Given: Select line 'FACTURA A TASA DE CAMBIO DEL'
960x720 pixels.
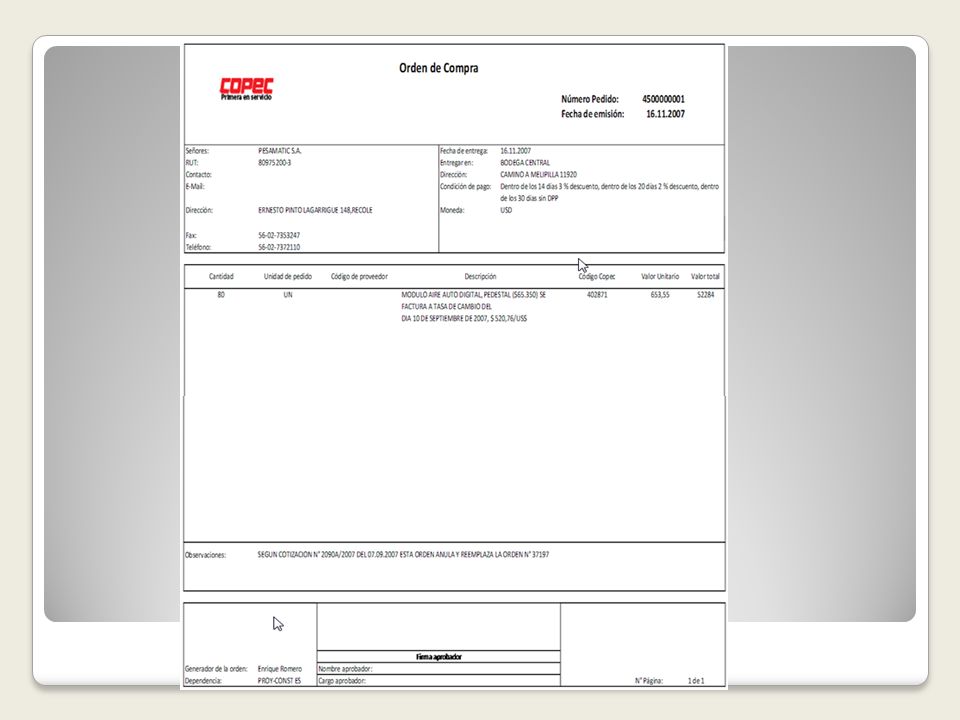Looking at the screenshot, I should [x=446, y=306].
